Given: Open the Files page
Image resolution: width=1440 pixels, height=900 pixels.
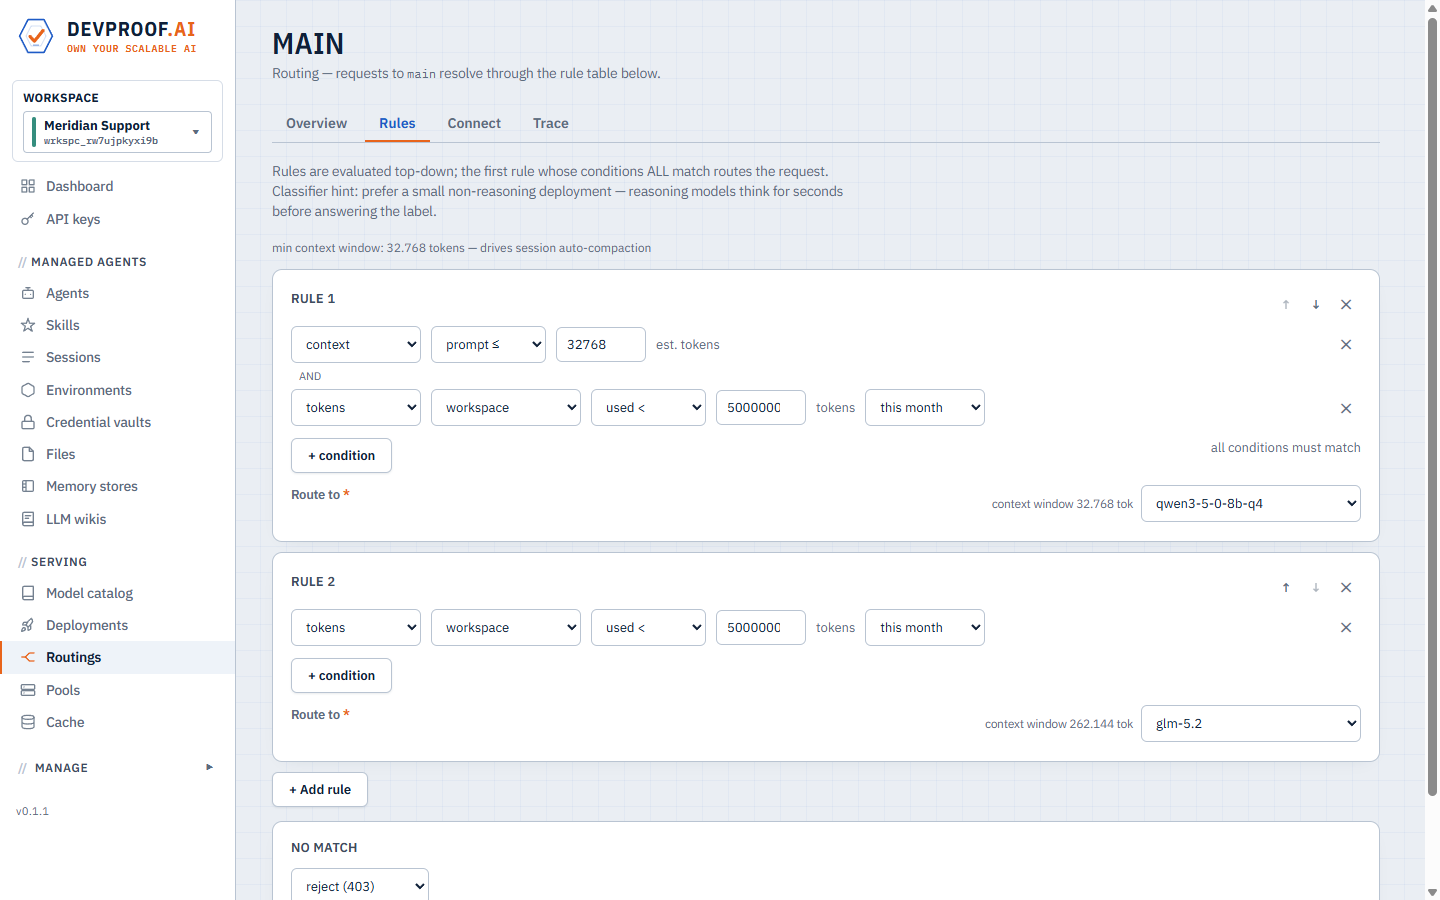Looking at the screenshot, I should point(117,454).
